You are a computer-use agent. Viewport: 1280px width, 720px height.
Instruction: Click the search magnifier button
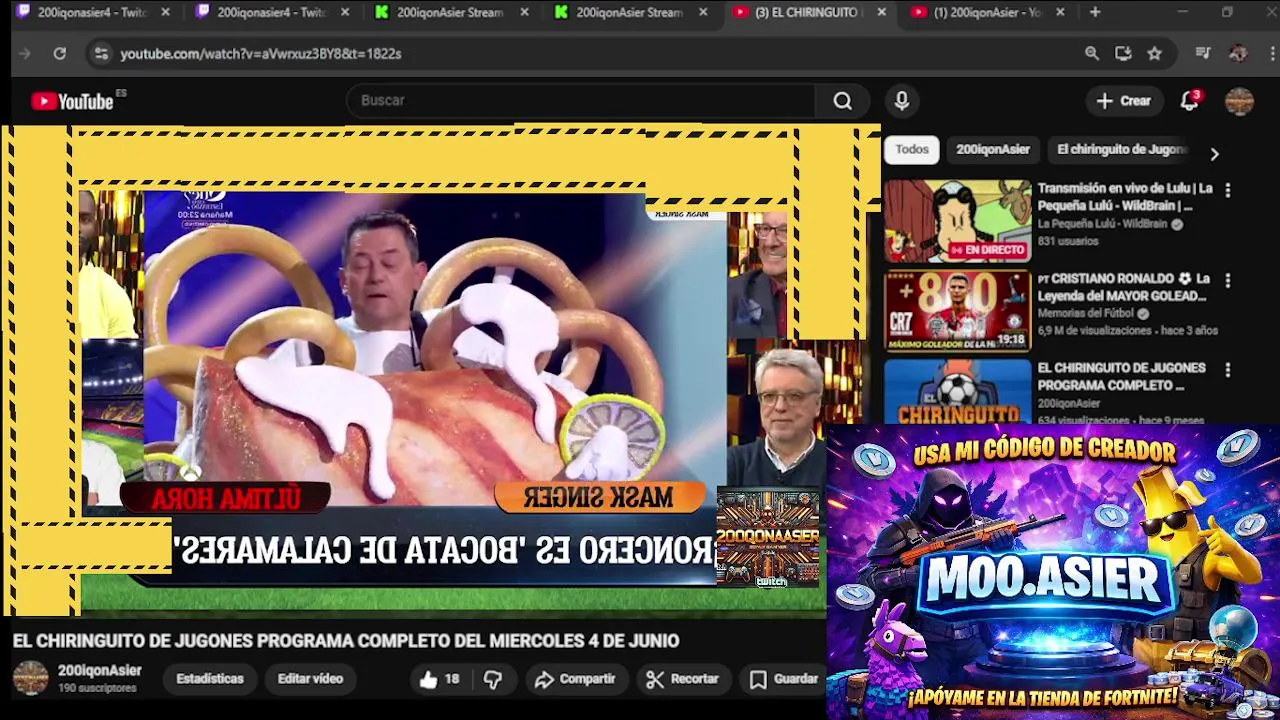point(843,101)
